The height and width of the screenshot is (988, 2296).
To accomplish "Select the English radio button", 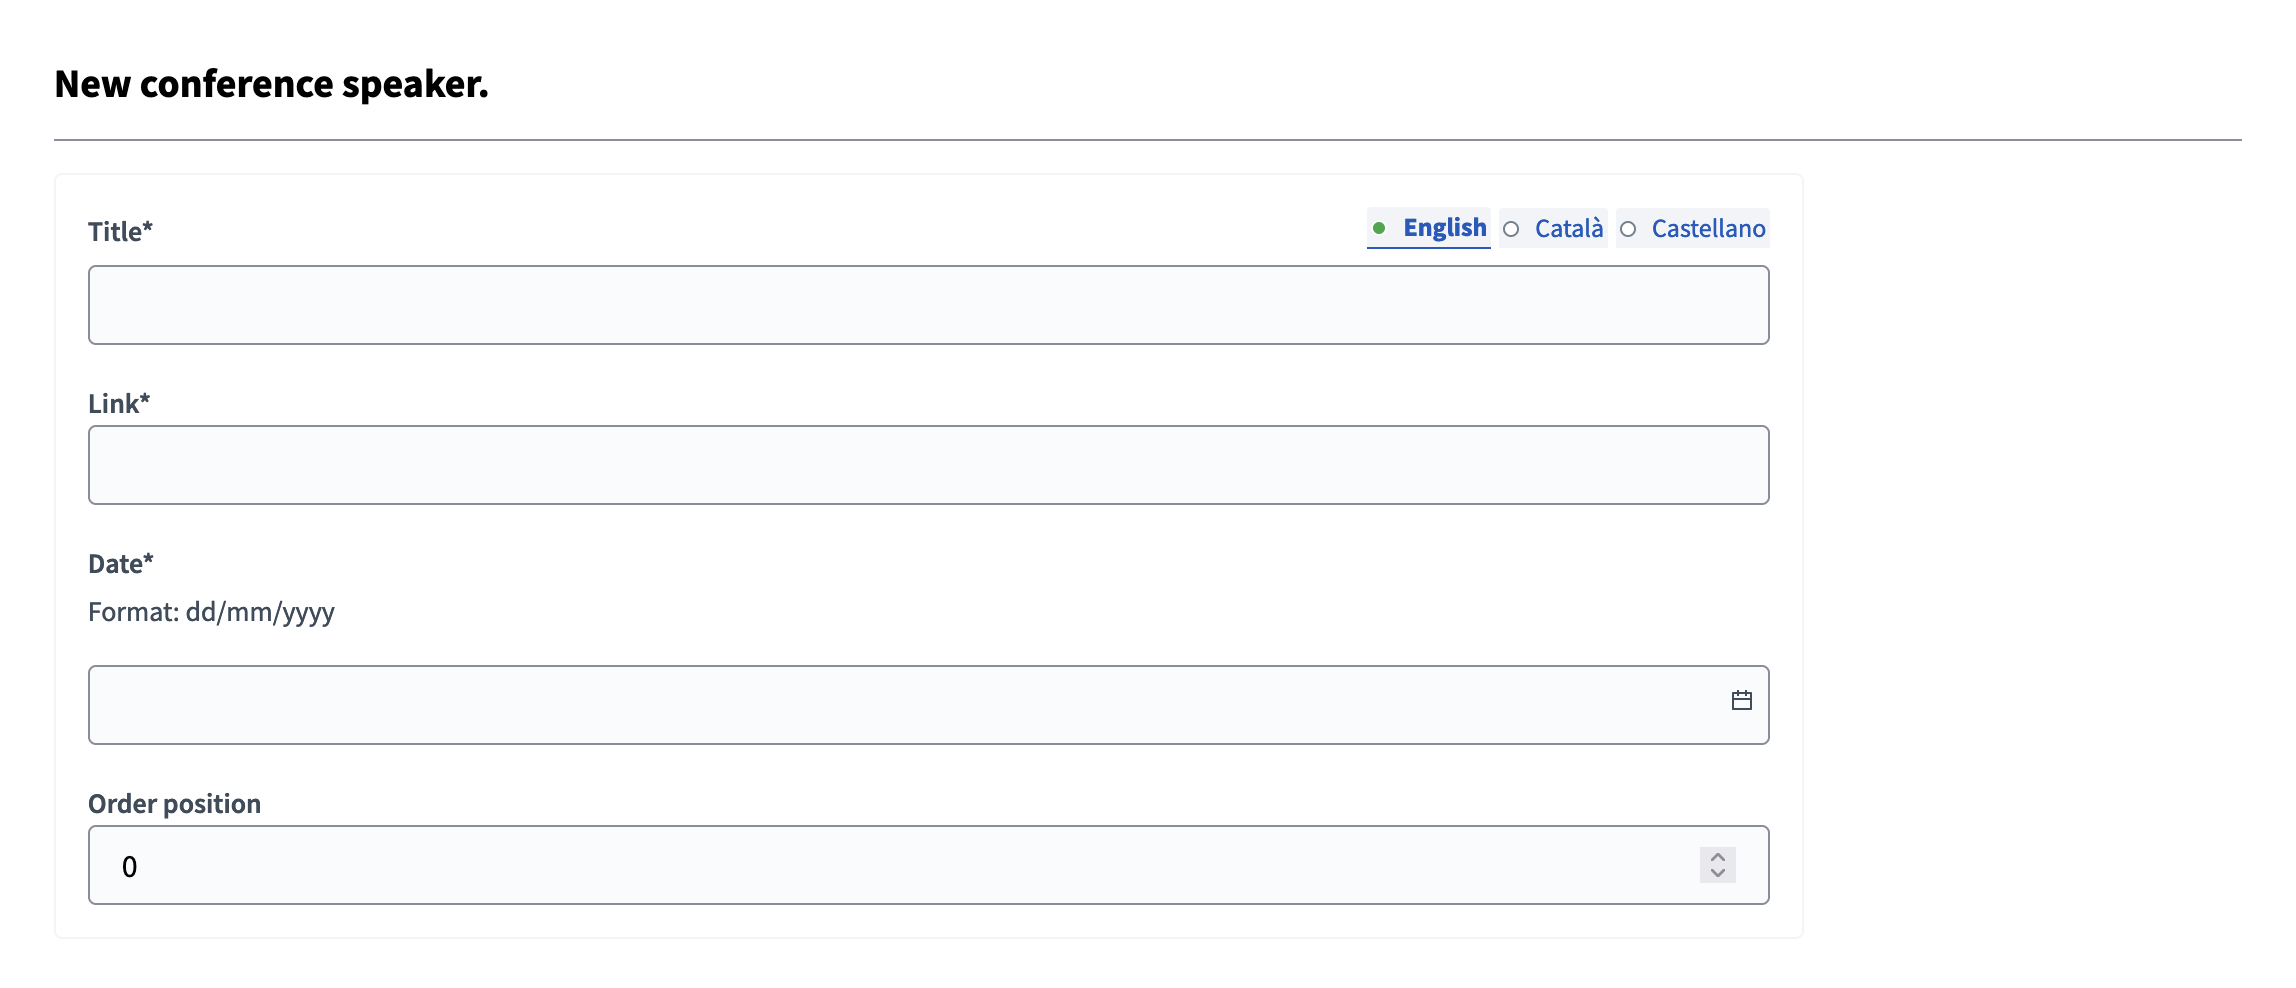I will (x=1381, y=228).
